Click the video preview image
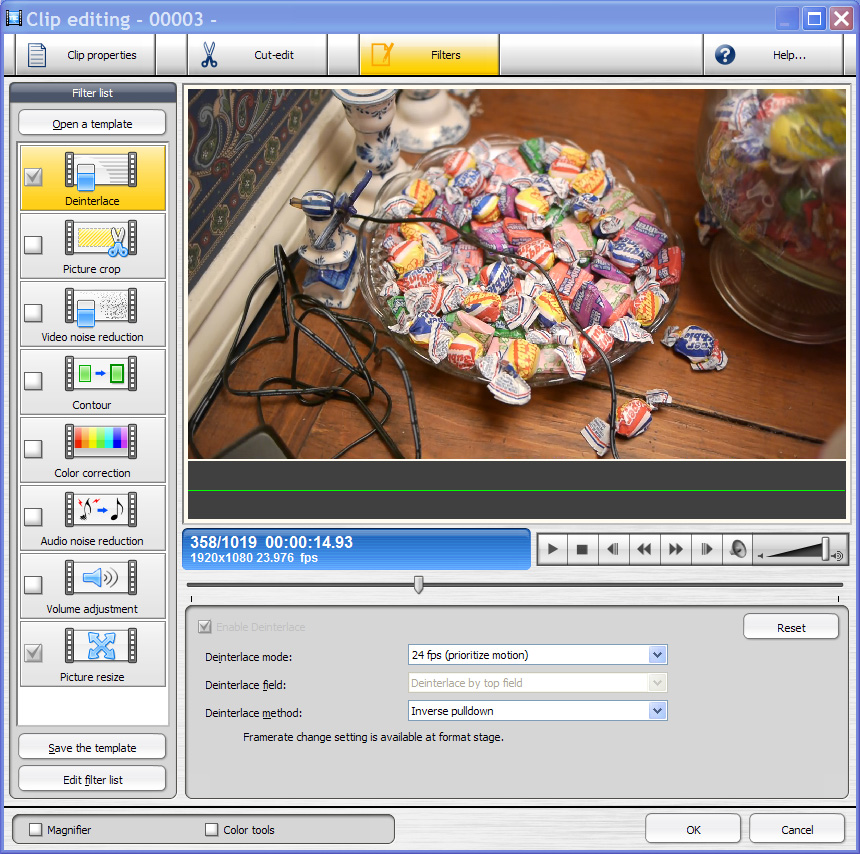Screen dimensions: 860x854 click(517, 274)
